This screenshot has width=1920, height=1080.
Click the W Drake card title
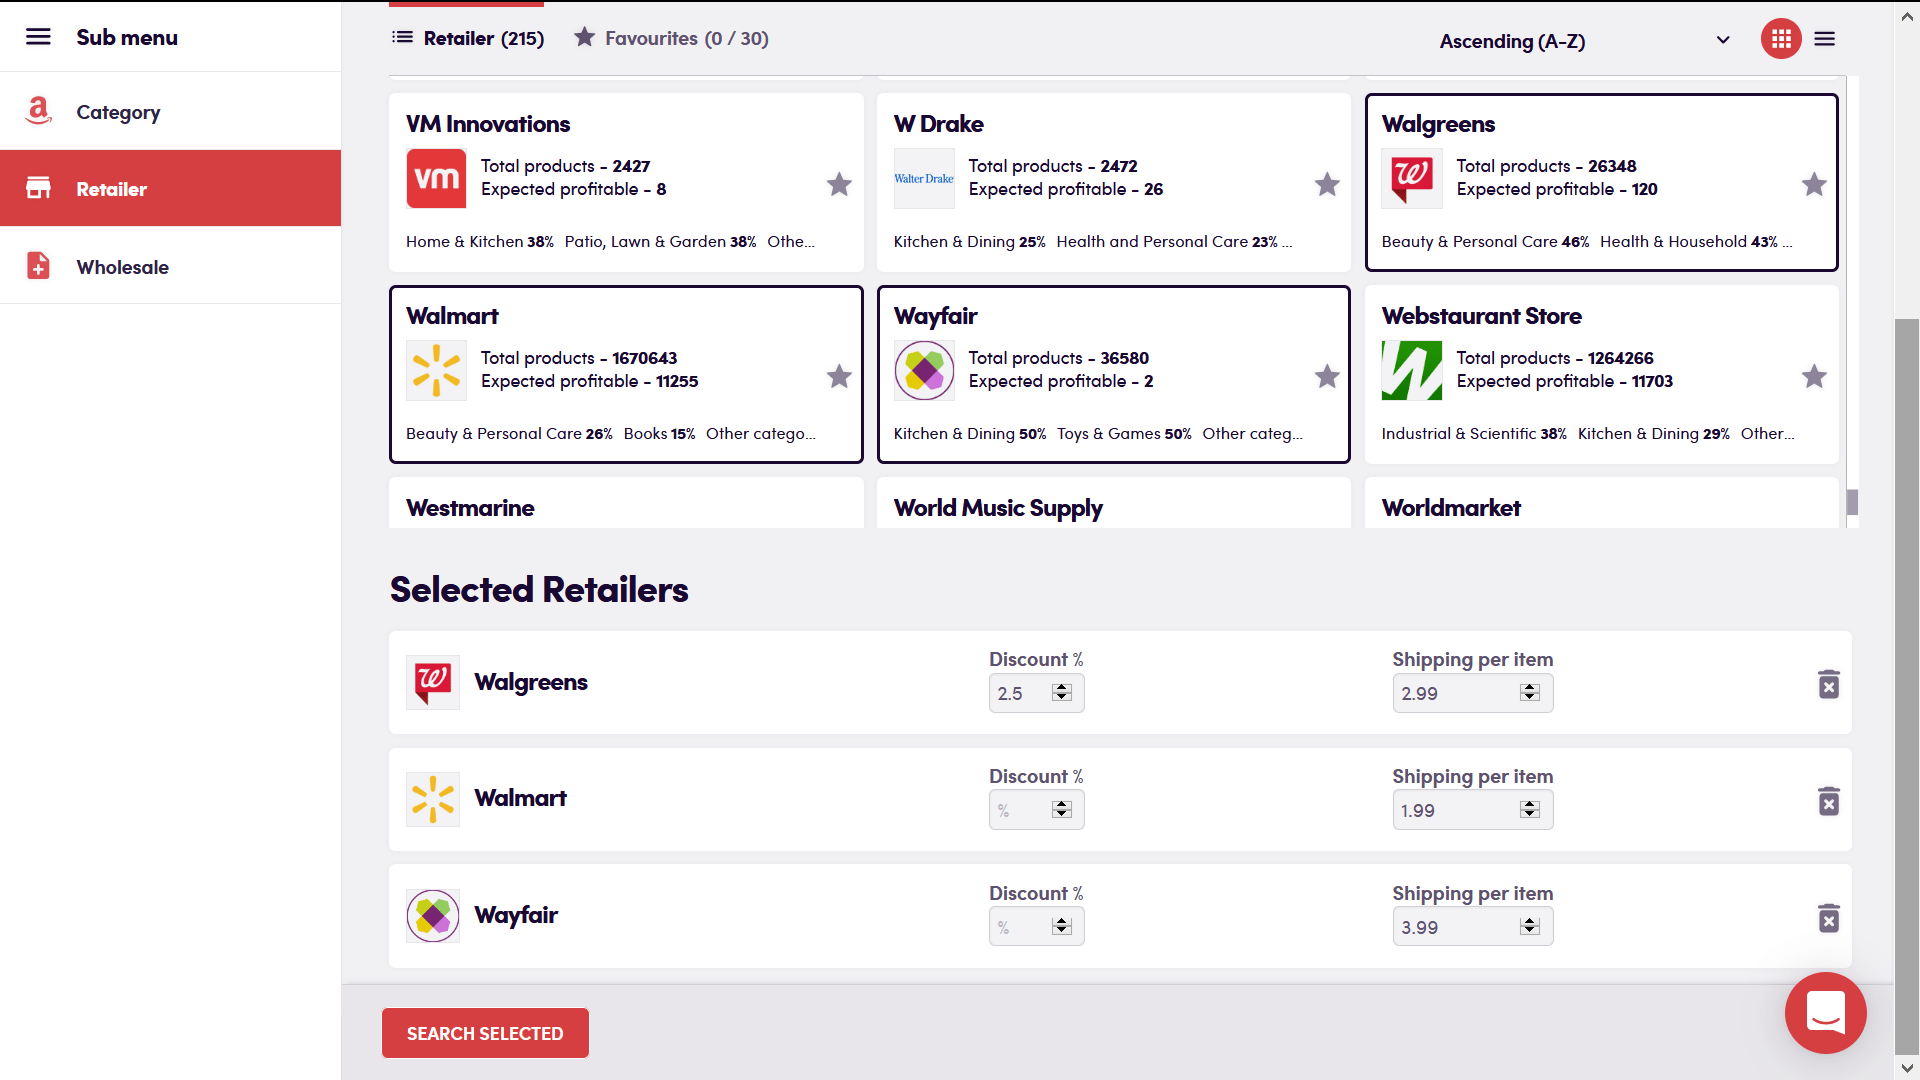tap(938, 124)
